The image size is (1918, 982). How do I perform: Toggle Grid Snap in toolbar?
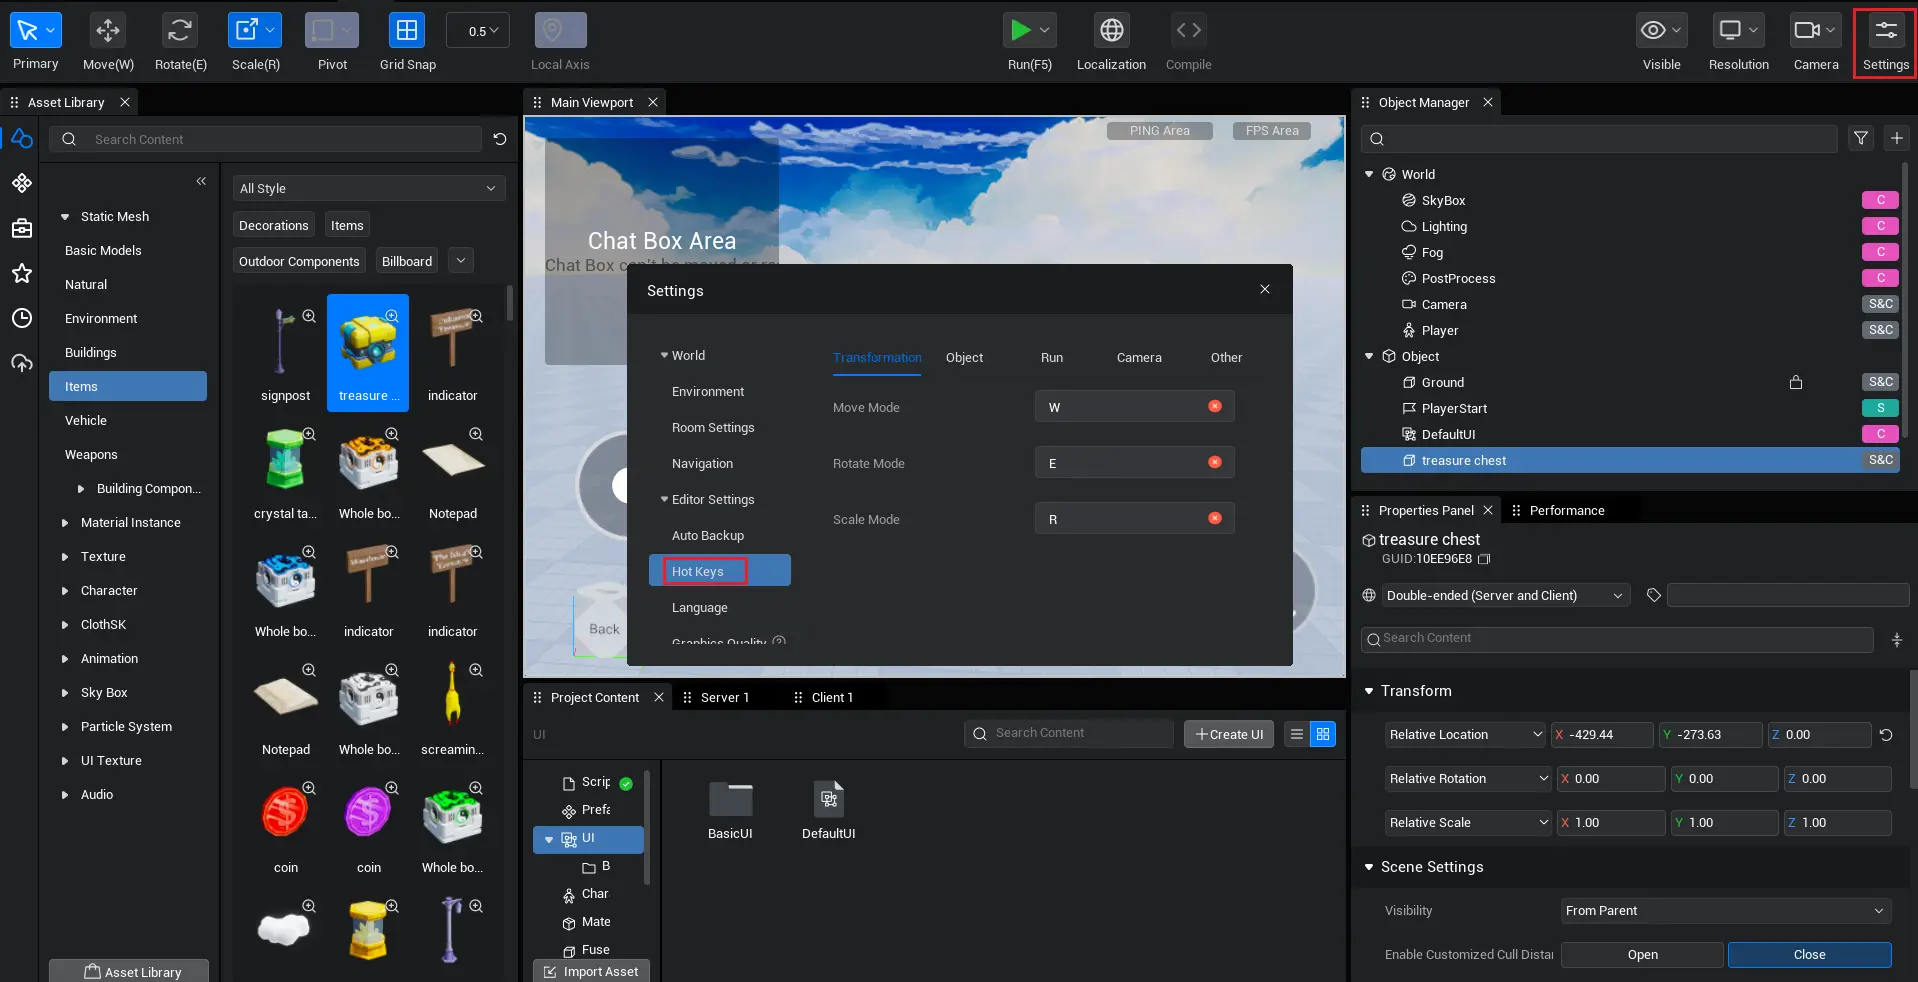(x=407, y=30)
